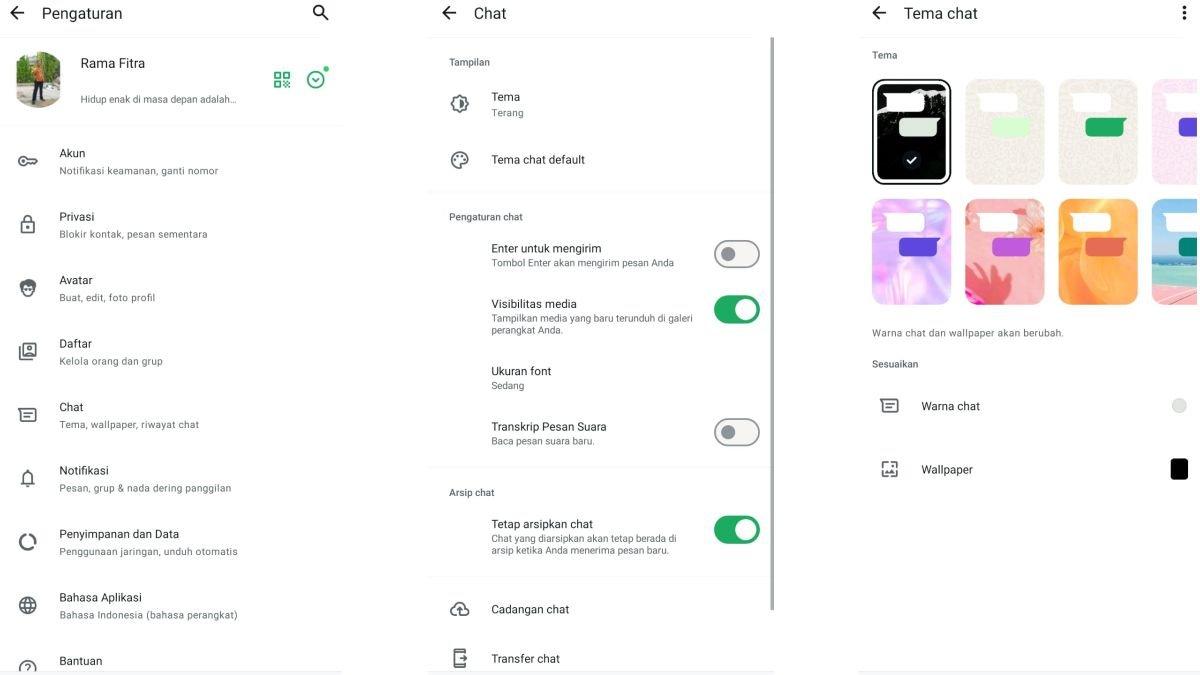Click the Wallpaper picture icon
The image size is (1200, 675).
pyautogui.click(x=889, y=467)
